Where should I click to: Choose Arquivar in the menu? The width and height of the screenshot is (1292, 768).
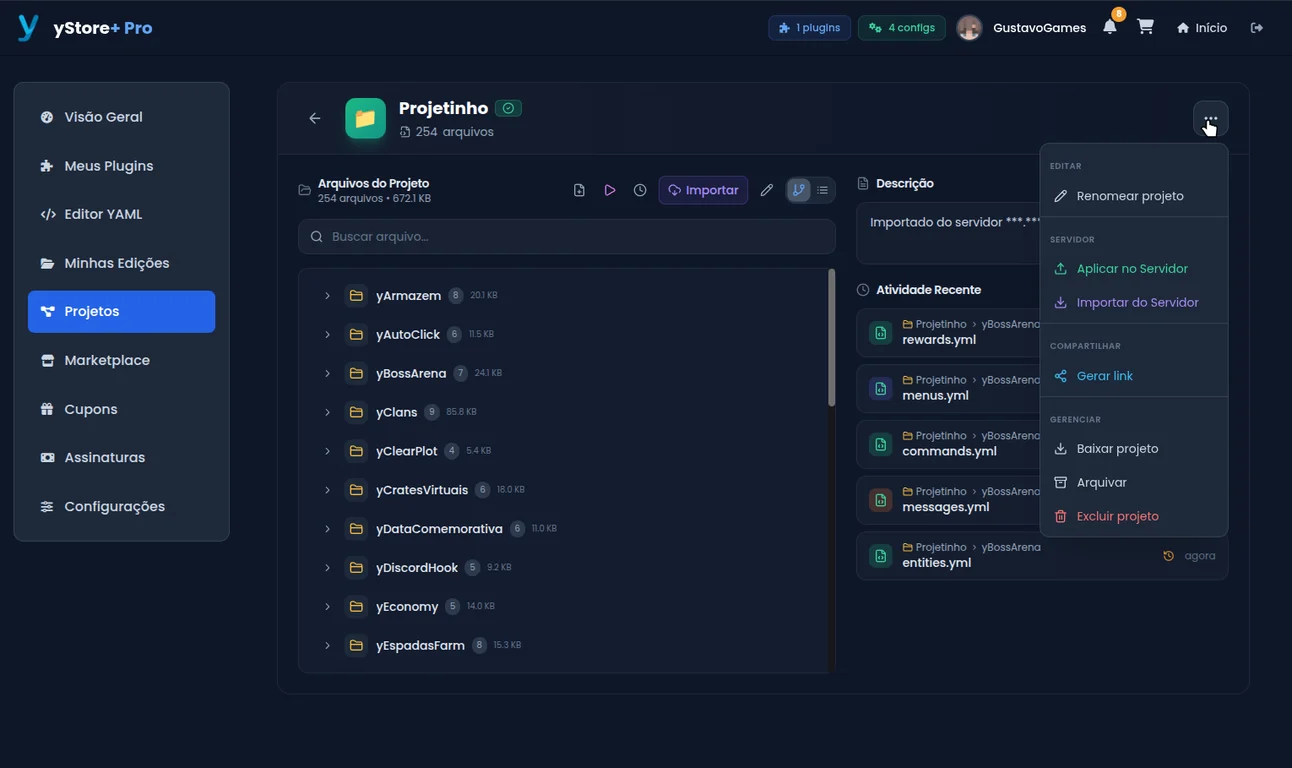[x=1133, y=482]
